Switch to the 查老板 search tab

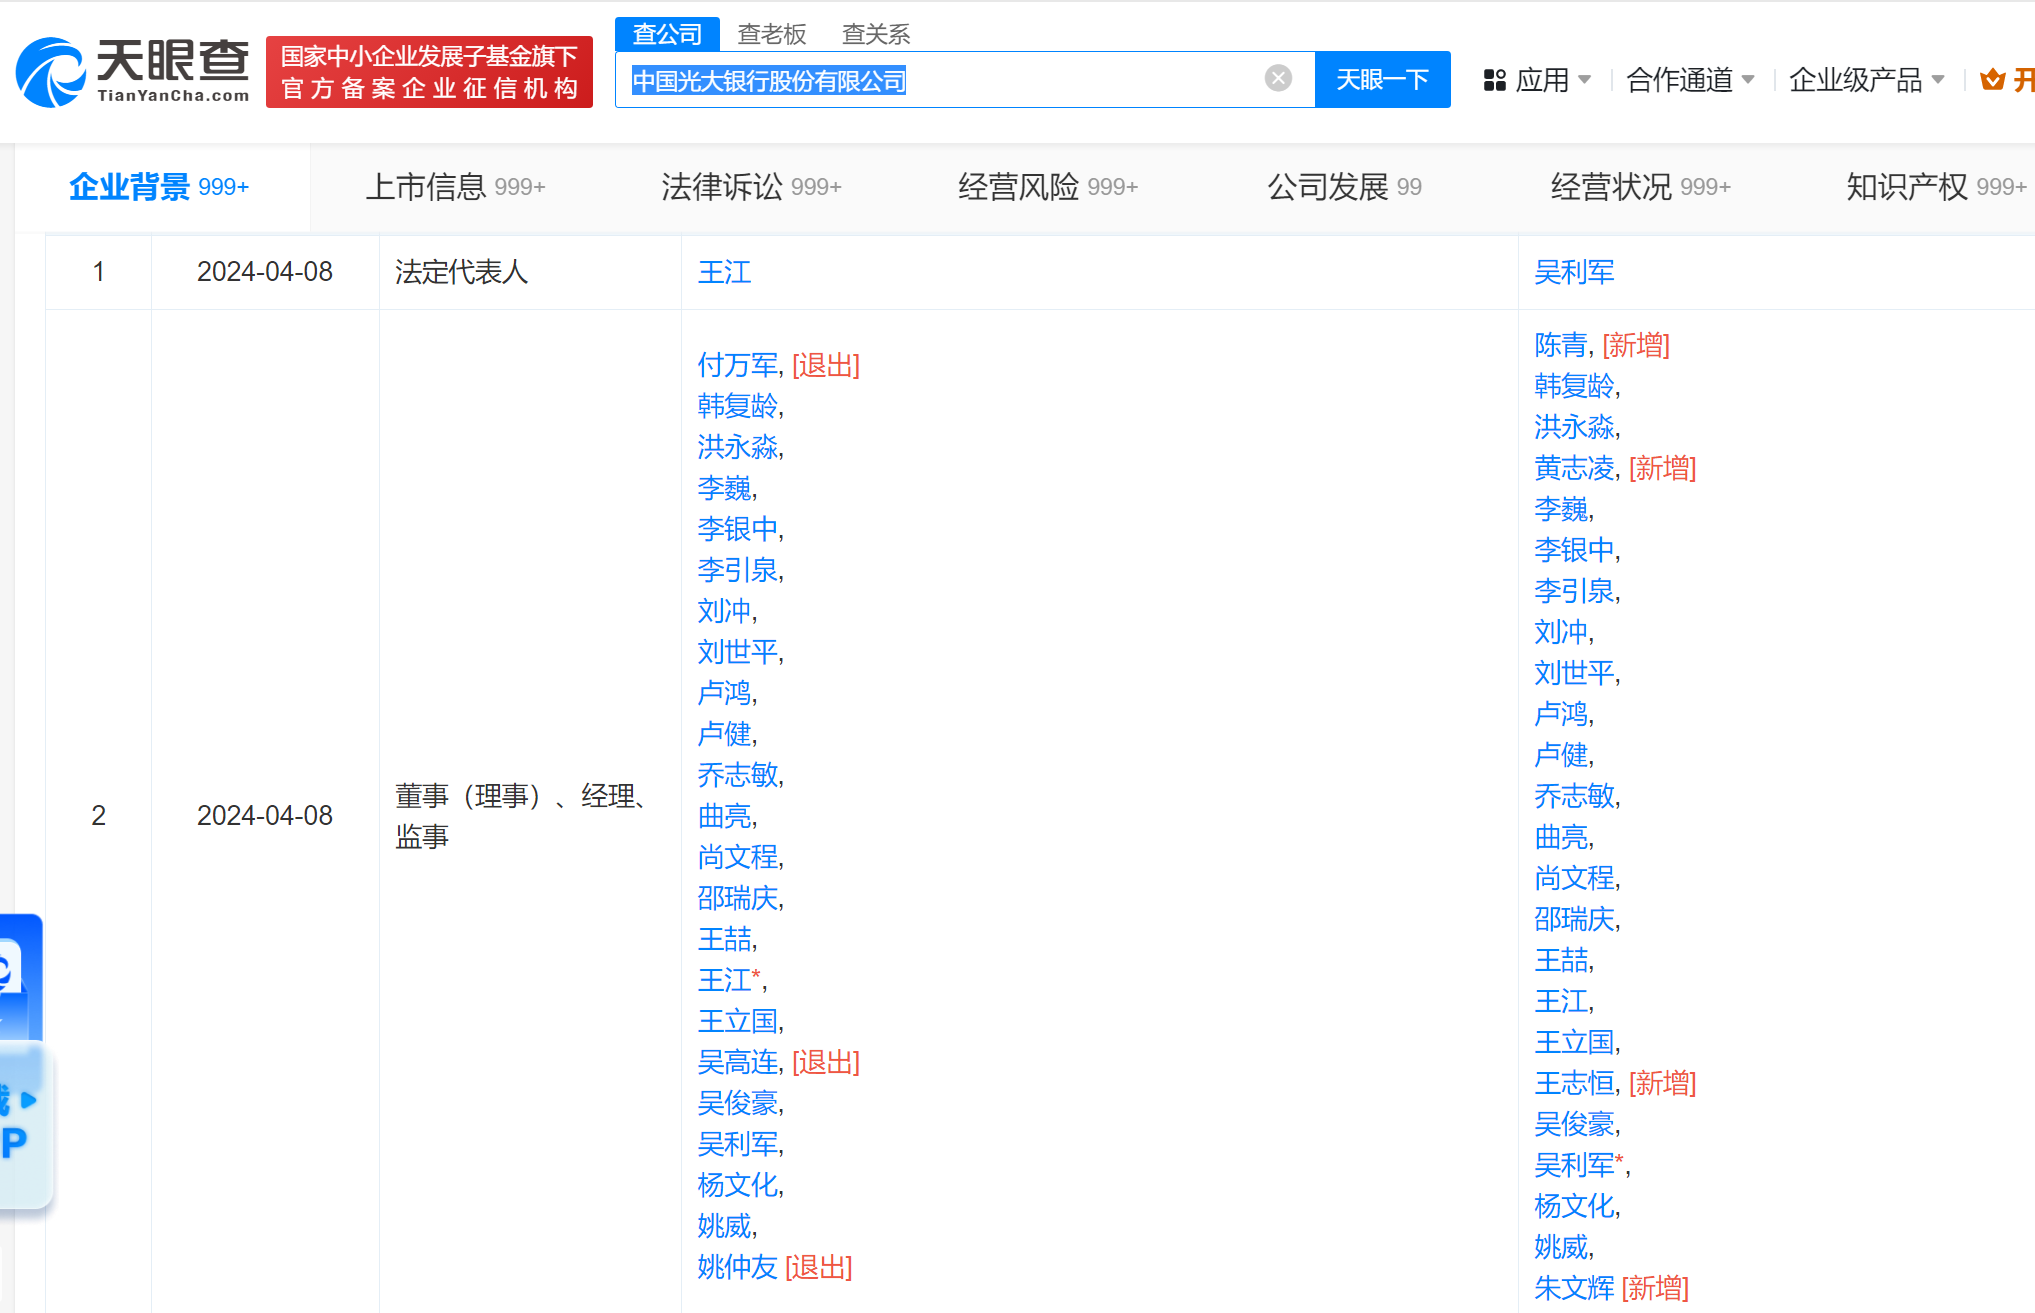[771, 34]
